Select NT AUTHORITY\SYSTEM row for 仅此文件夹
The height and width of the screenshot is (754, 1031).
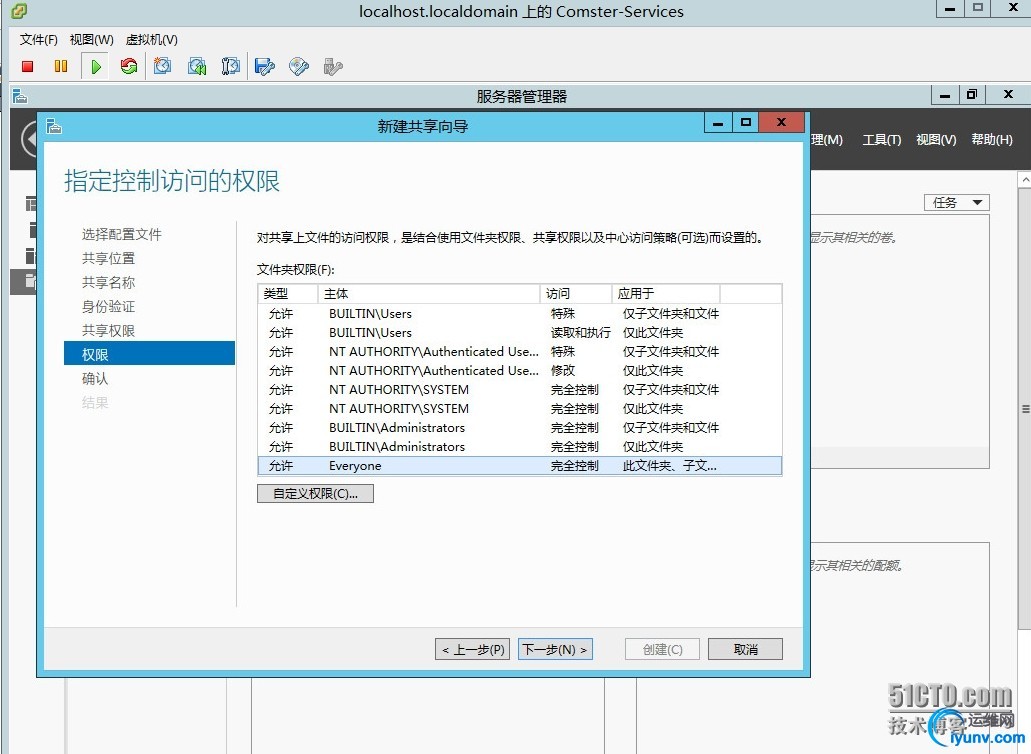pyautogui.click(x=520, y=408)
